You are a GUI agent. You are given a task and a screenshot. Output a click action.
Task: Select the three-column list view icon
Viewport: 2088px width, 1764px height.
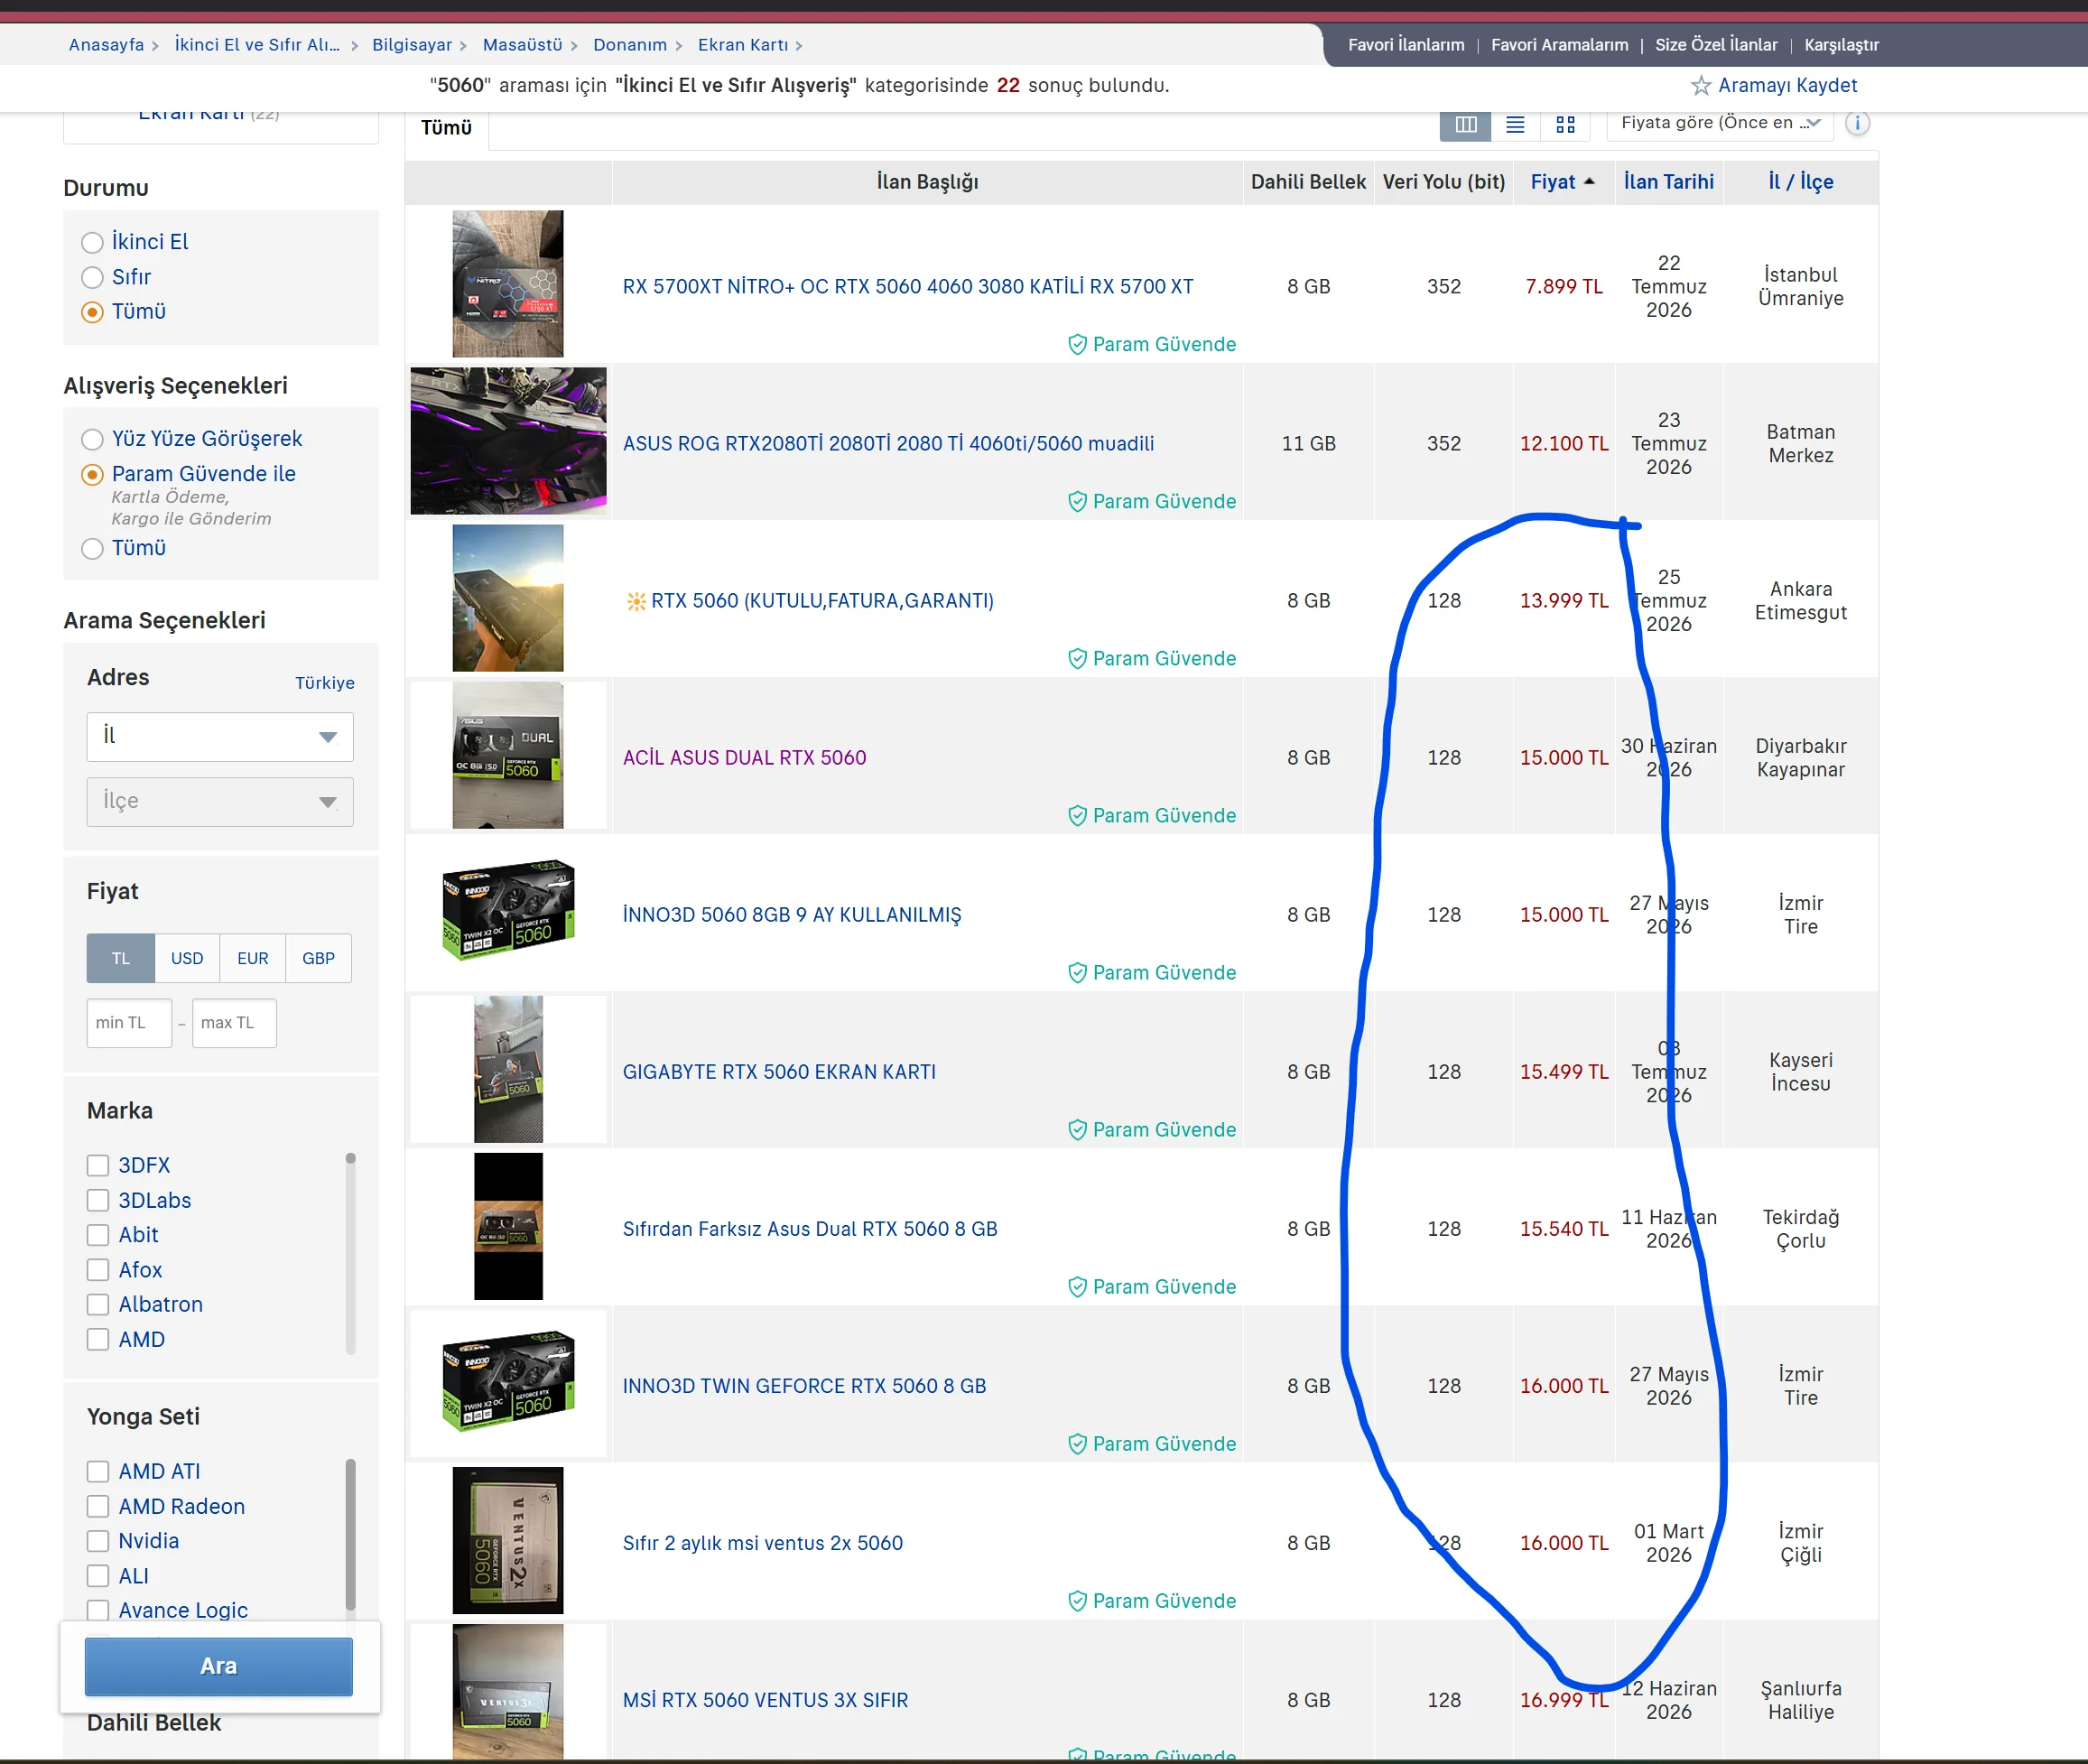tap(1465, 124)
